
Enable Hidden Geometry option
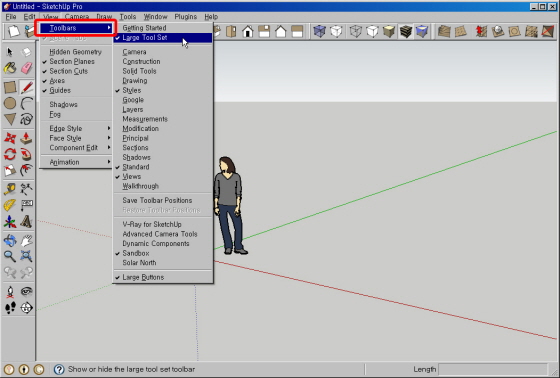[76, 52]
